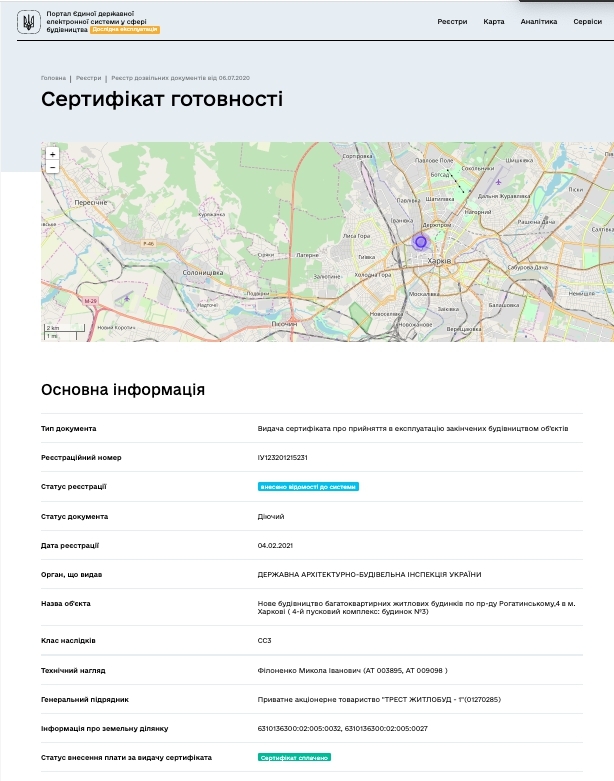Select the registration date 04.02.2021
The image size is (614, 781).
pyautogui.click(x=275, y=545)
